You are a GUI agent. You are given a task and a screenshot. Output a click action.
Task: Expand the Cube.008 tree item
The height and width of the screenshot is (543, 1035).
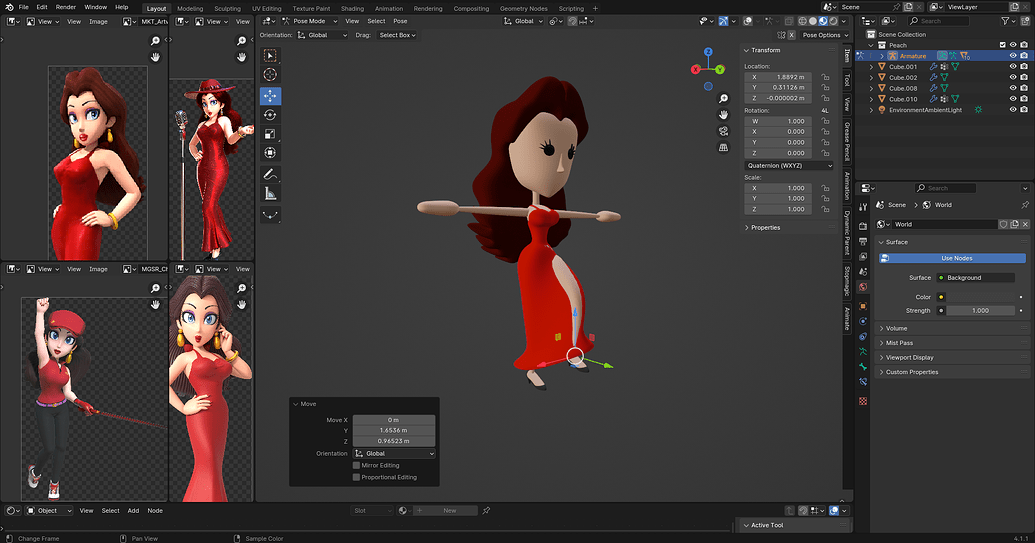coord(871,88)
